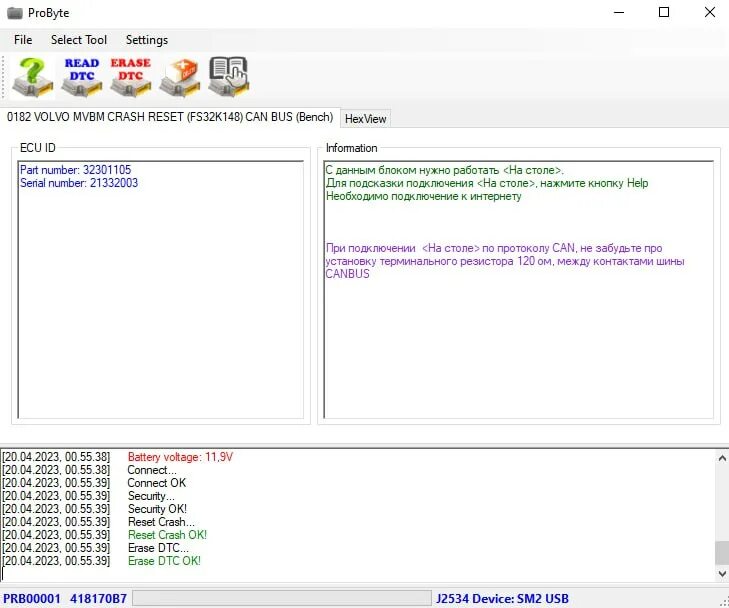Click the open book manual icon
This screenshot has height=608, width=729.
[x=228, y=77]
